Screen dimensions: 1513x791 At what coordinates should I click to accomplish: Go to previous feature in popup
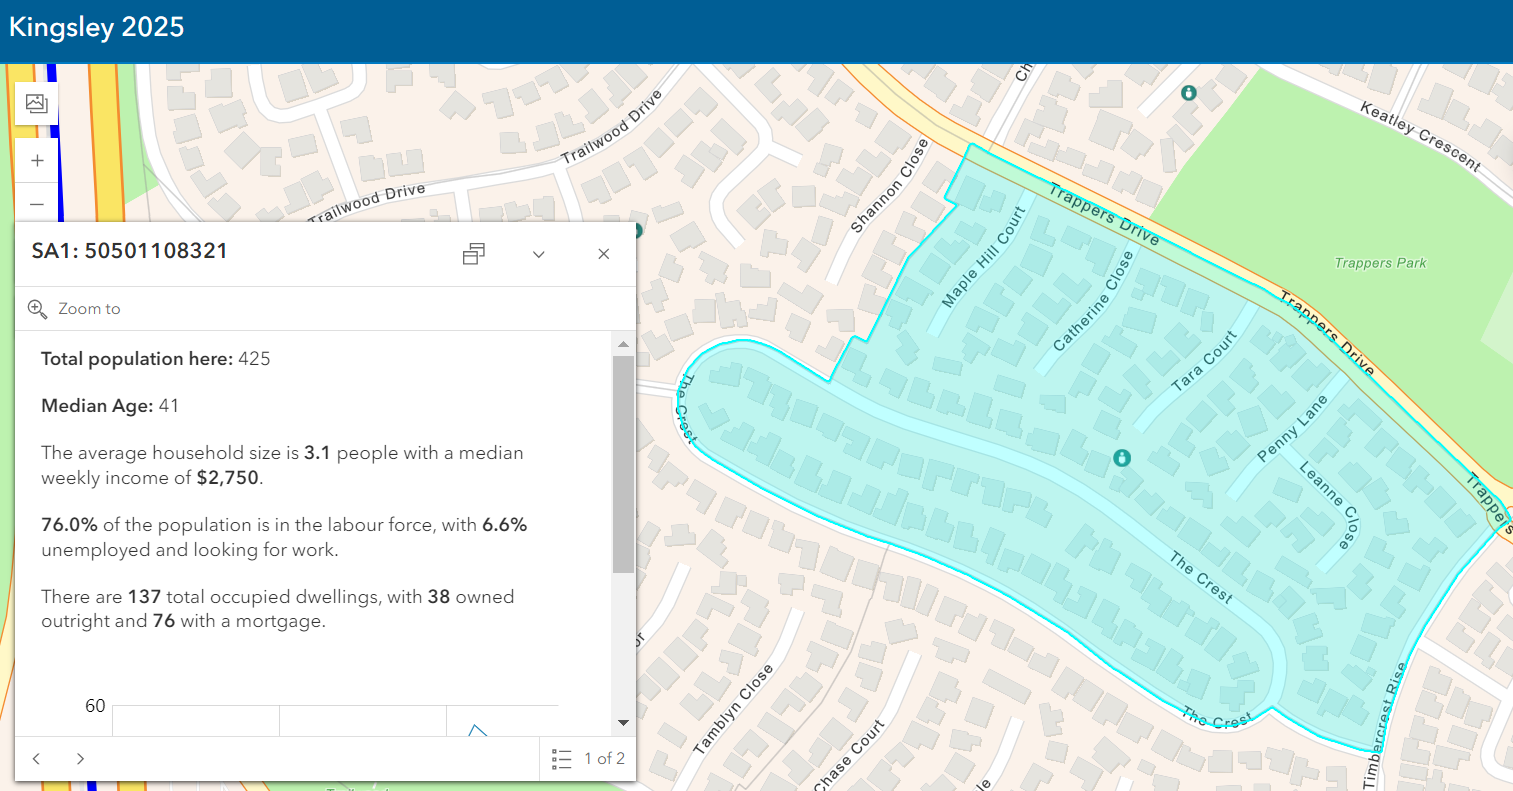pyautogui.click(x=36, y=759)
